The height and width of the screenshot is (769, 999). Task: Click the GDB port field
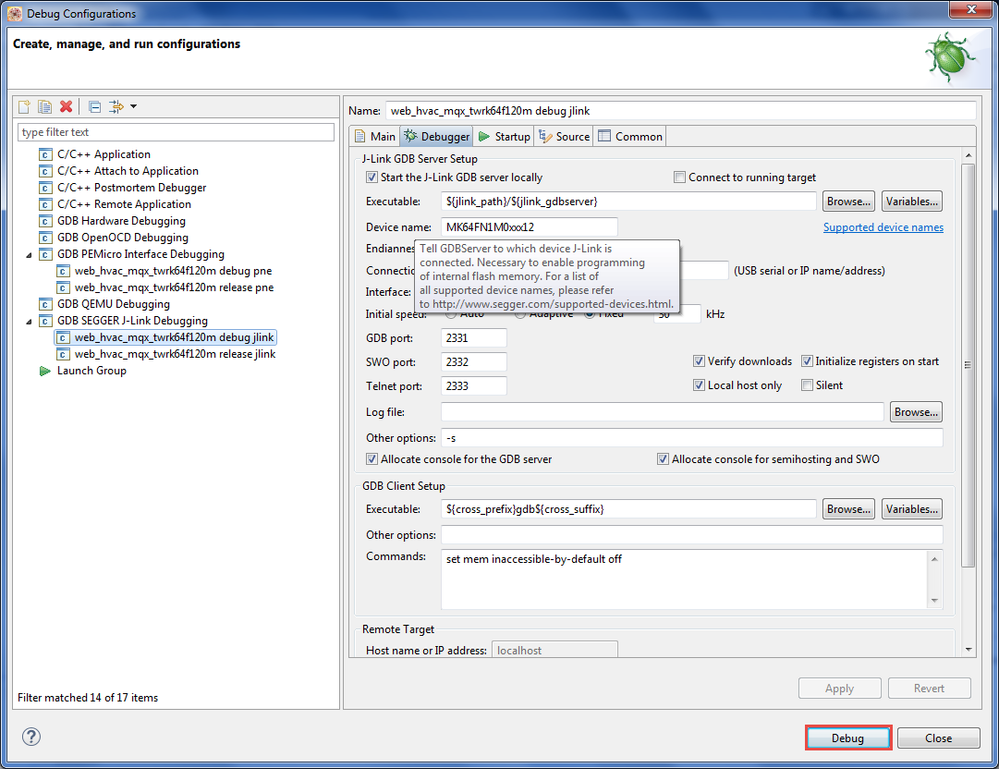pyautogui.click(x=473, y=338)
